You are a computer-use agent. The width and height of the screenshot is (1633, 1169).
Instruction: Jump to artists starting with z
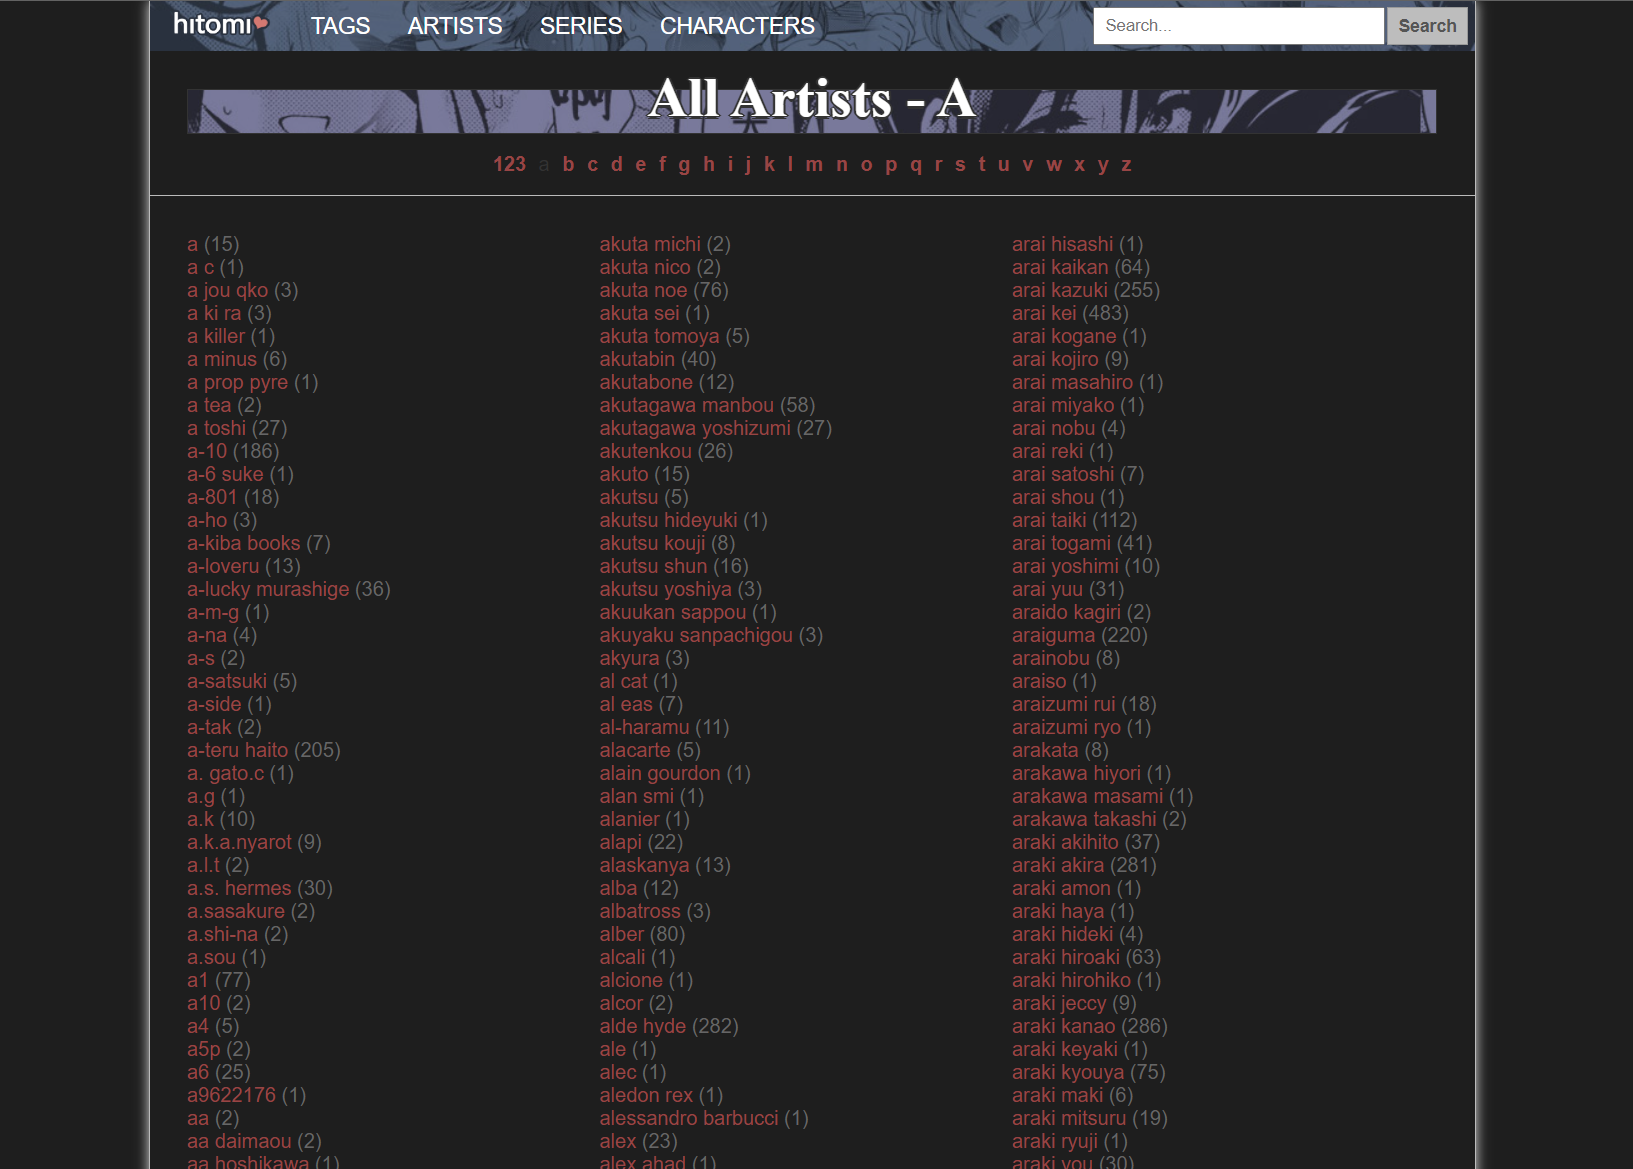point(1126,165)
